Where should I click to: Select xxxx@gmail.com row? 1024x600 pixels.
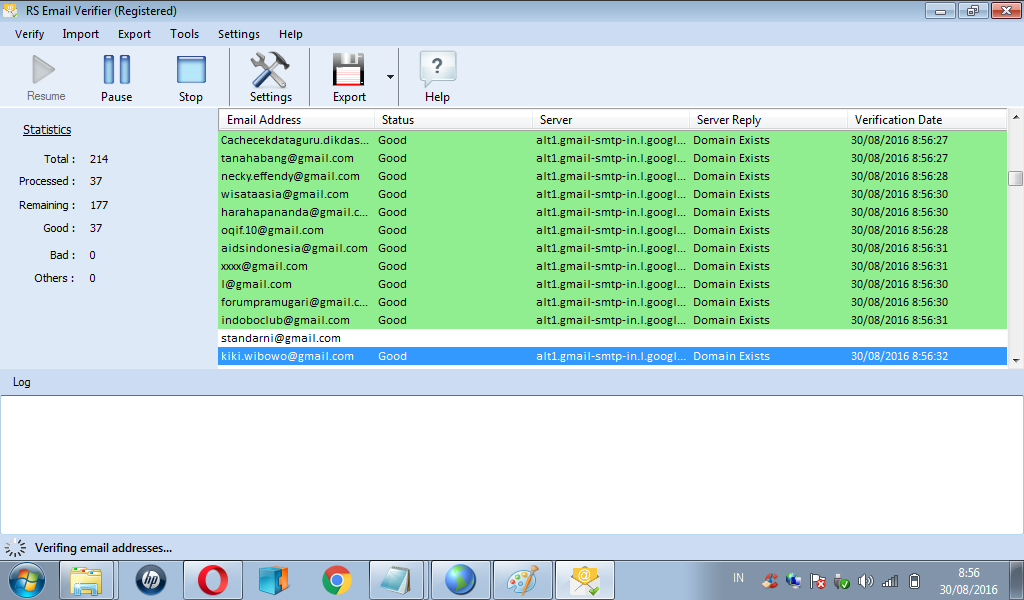(x=612, y=266)
